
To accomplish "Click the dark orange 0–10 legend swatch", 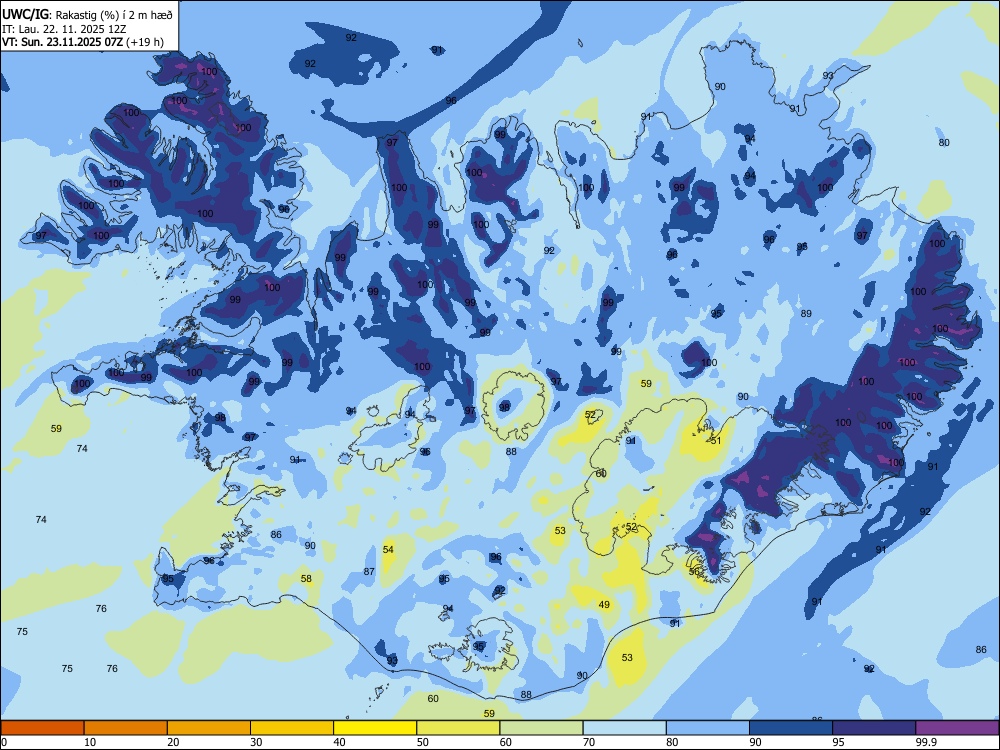I will pyautogui.click(x=42, y=728).
